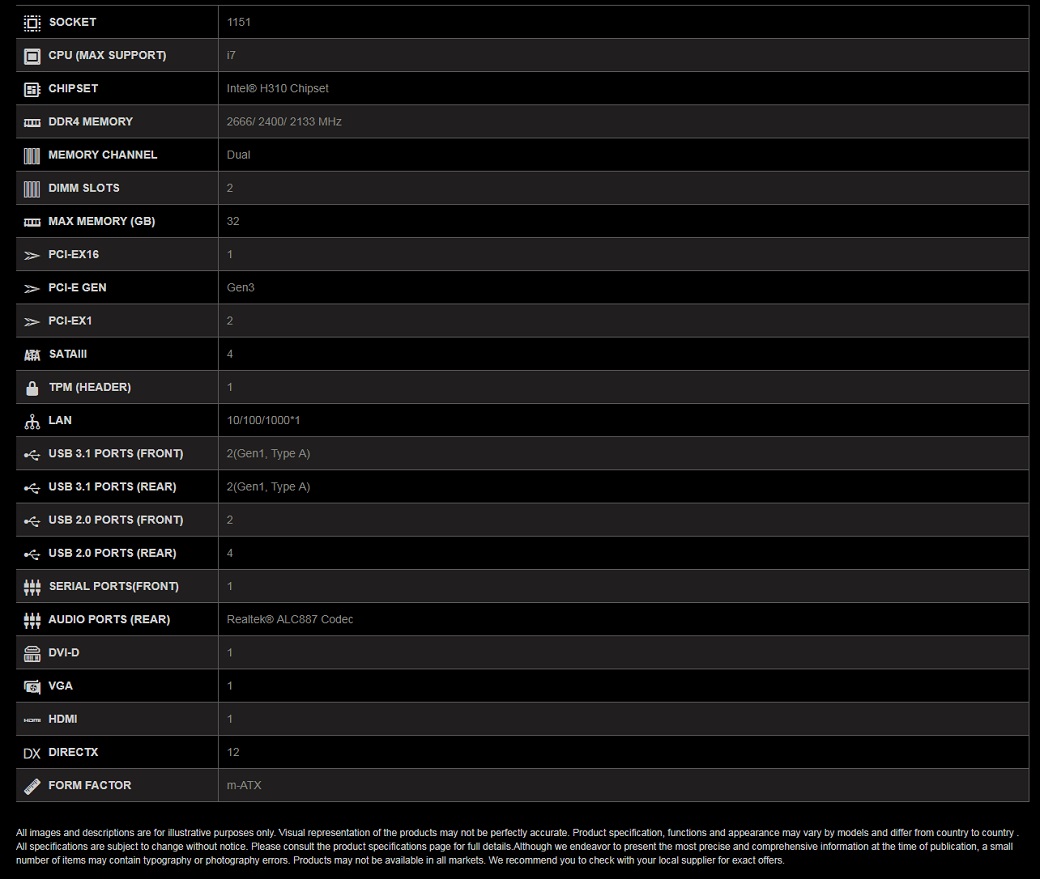Image resolution: width=1040 pixels, height=879 pixels.
Task: Click the DDR4 memory stick icon
Action: click(x=32, y=122)
